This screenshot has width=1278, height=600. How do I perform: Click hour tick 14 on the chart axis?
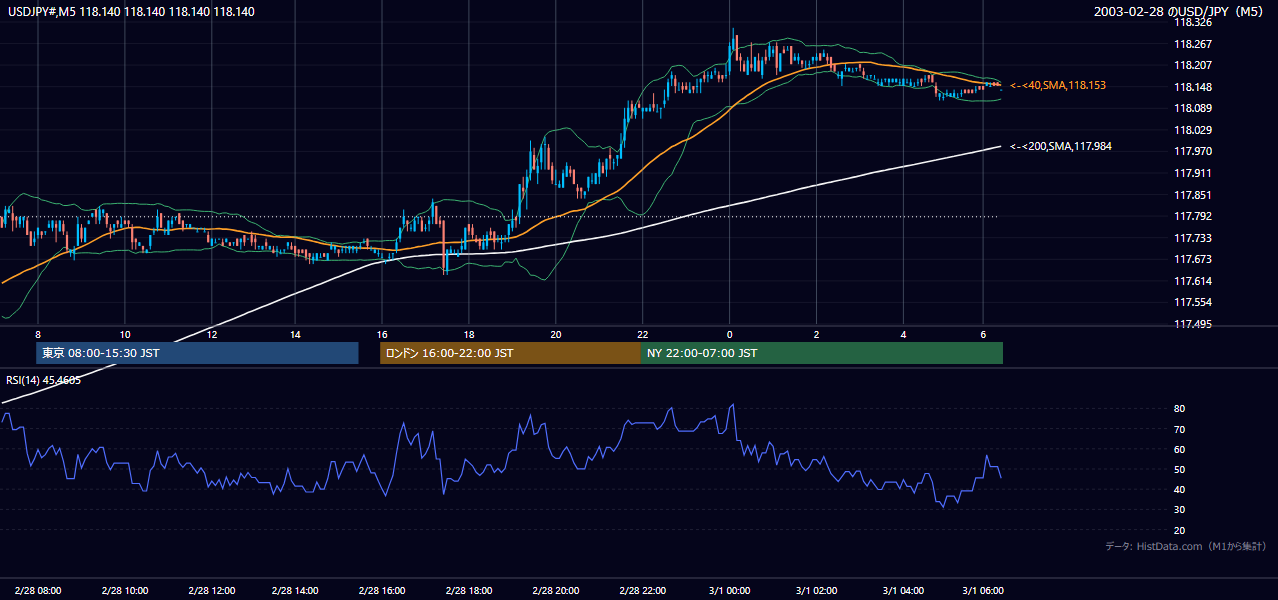click(x=295, y=334)
